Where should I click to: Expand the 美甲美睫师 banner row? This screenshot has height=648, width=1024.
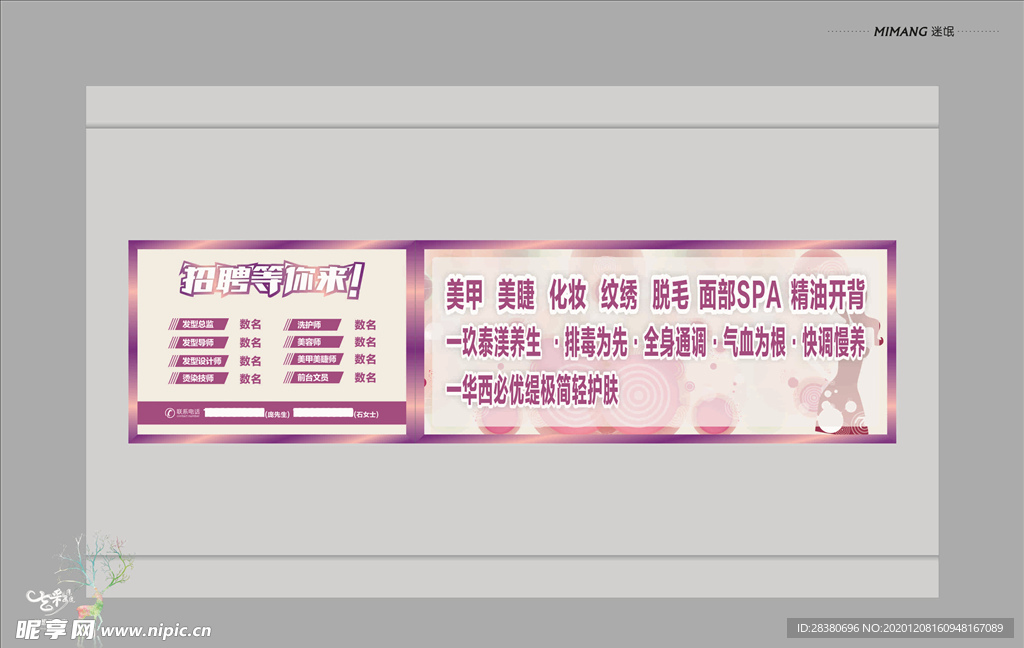coord(317,359)
